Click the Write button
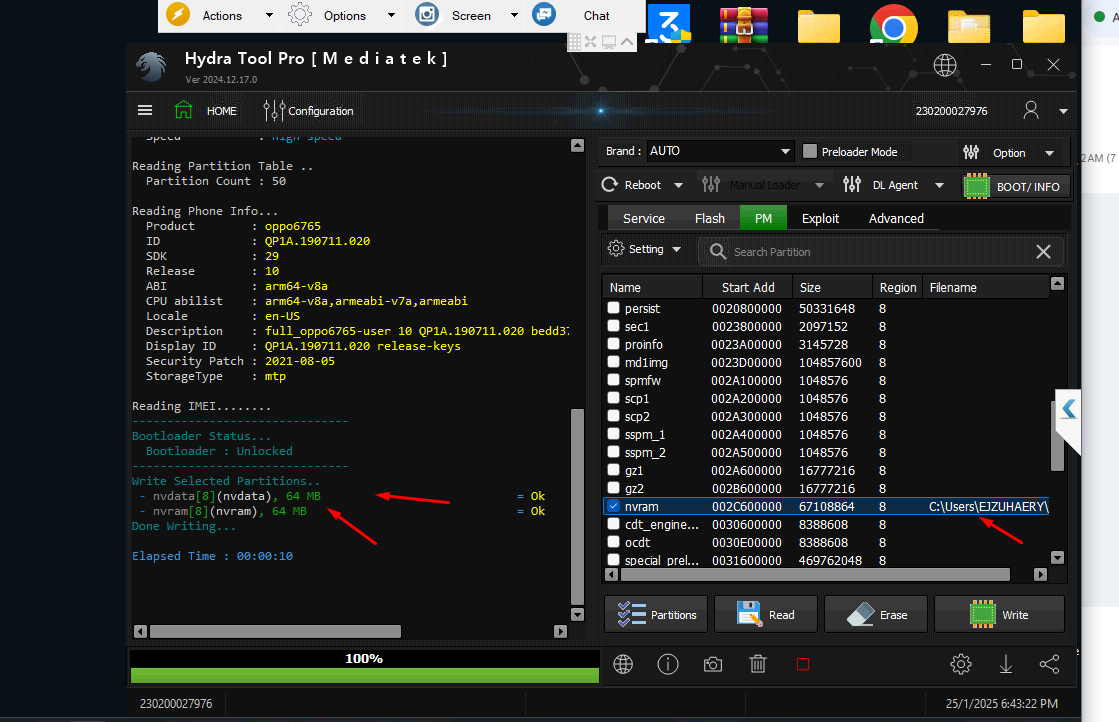 [999, 614]
